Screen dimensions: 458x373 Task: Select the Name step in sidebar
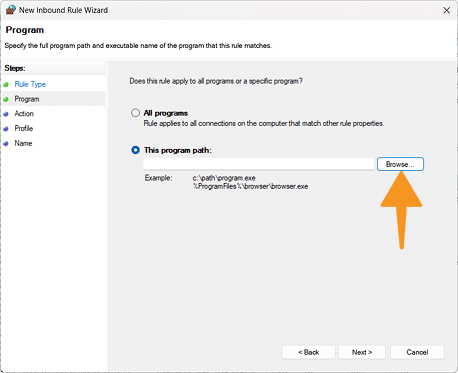click(x=23, y=143)
